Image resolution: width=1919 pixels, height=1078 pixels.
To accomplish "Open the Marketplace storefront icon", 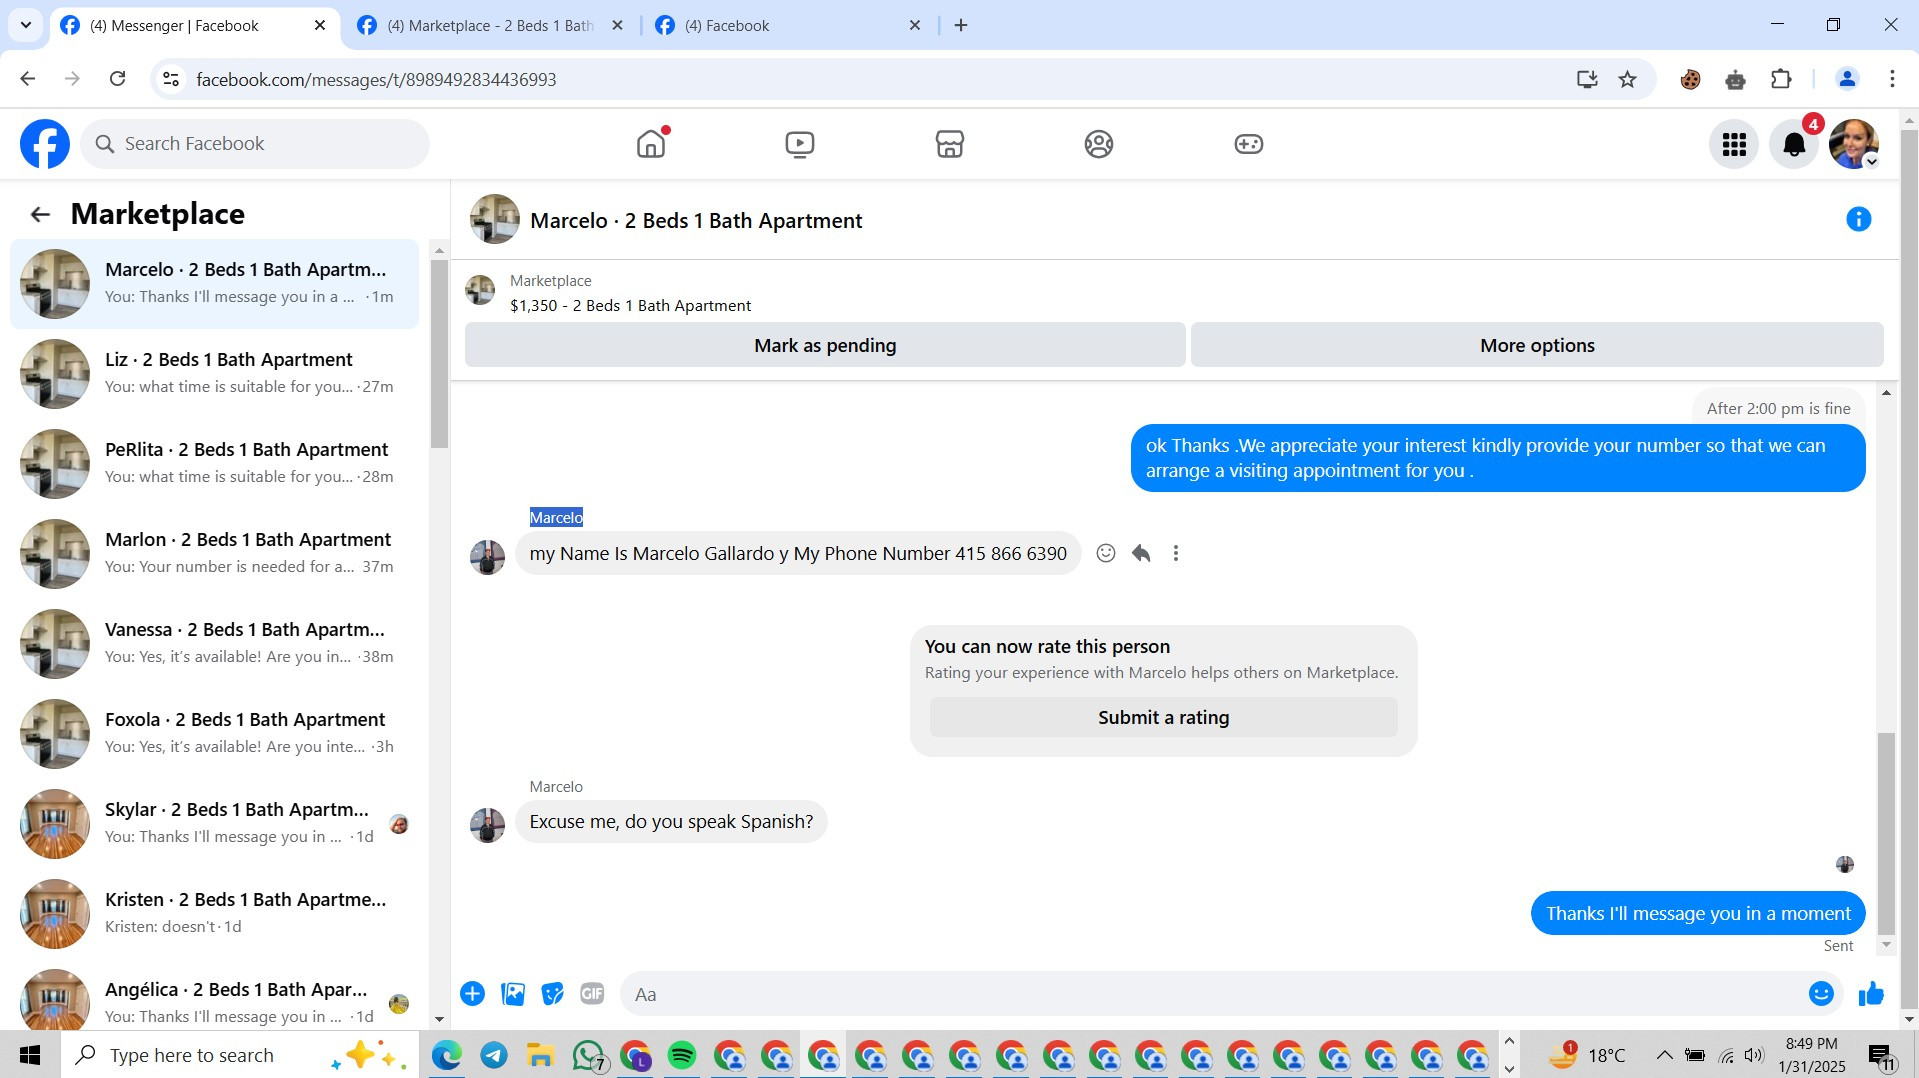I will click(949, 144).
